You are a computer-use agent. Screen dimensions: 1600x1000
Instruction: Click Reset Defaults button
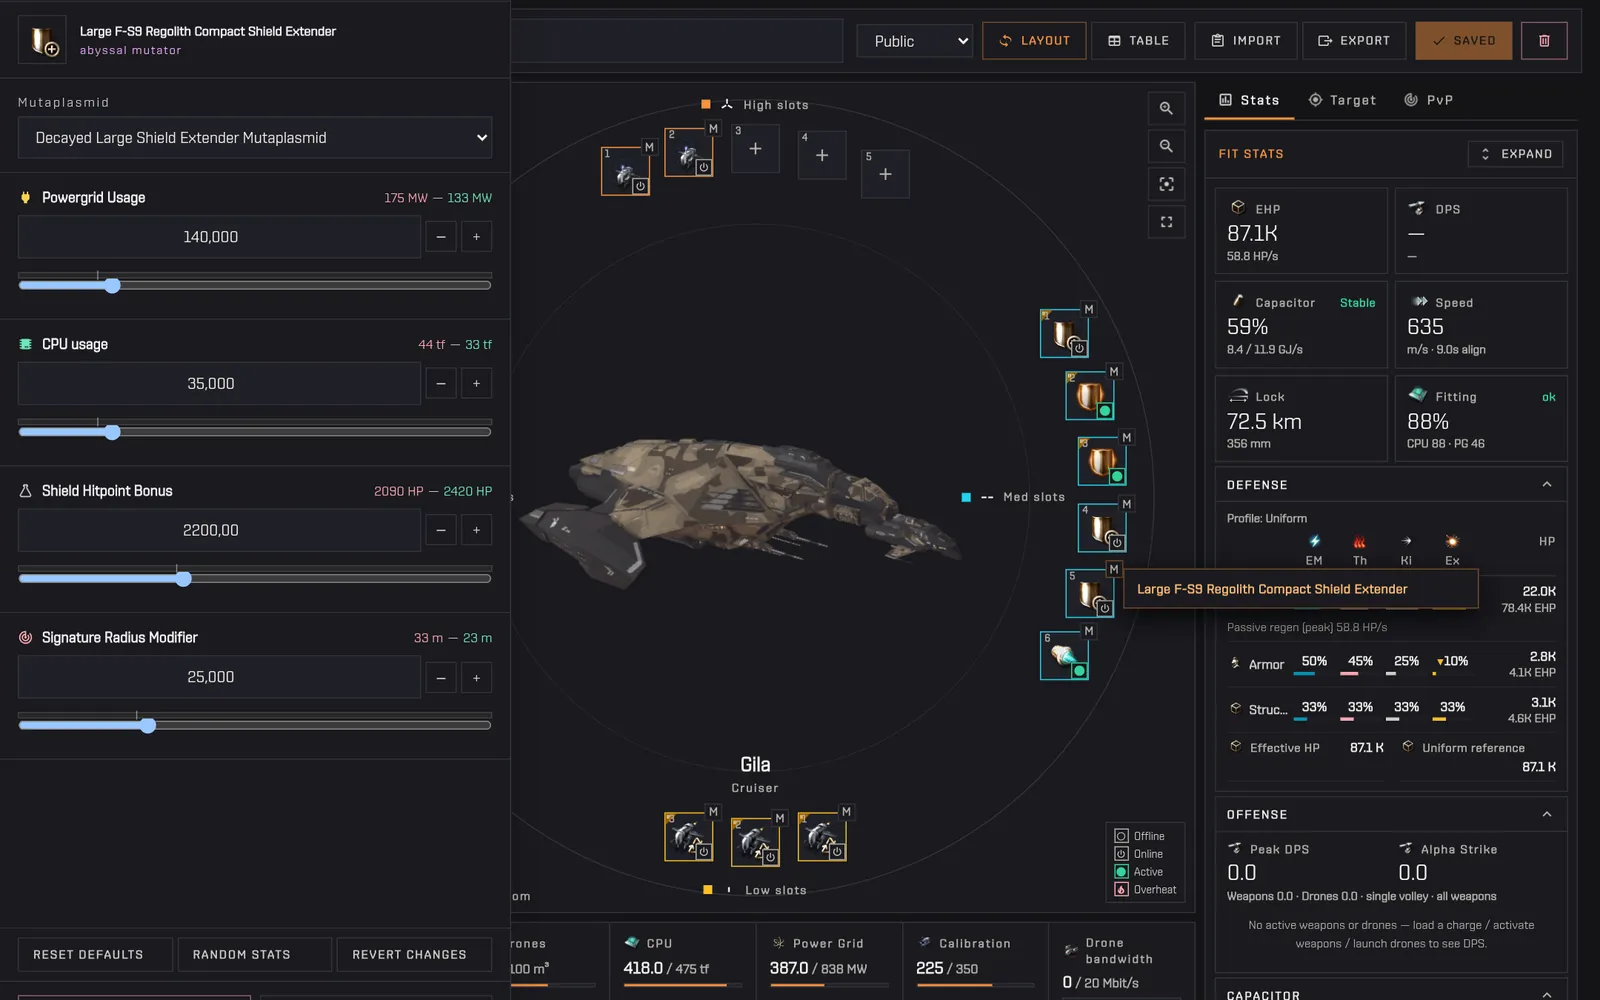[95, 955]
